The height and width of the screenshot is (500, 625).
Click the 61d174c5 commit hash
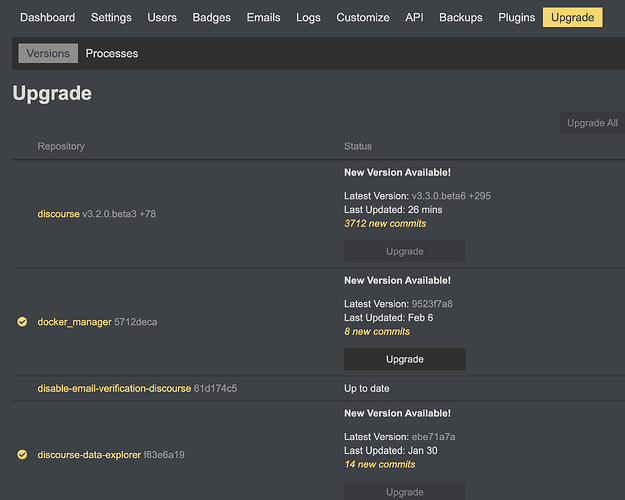215,388
